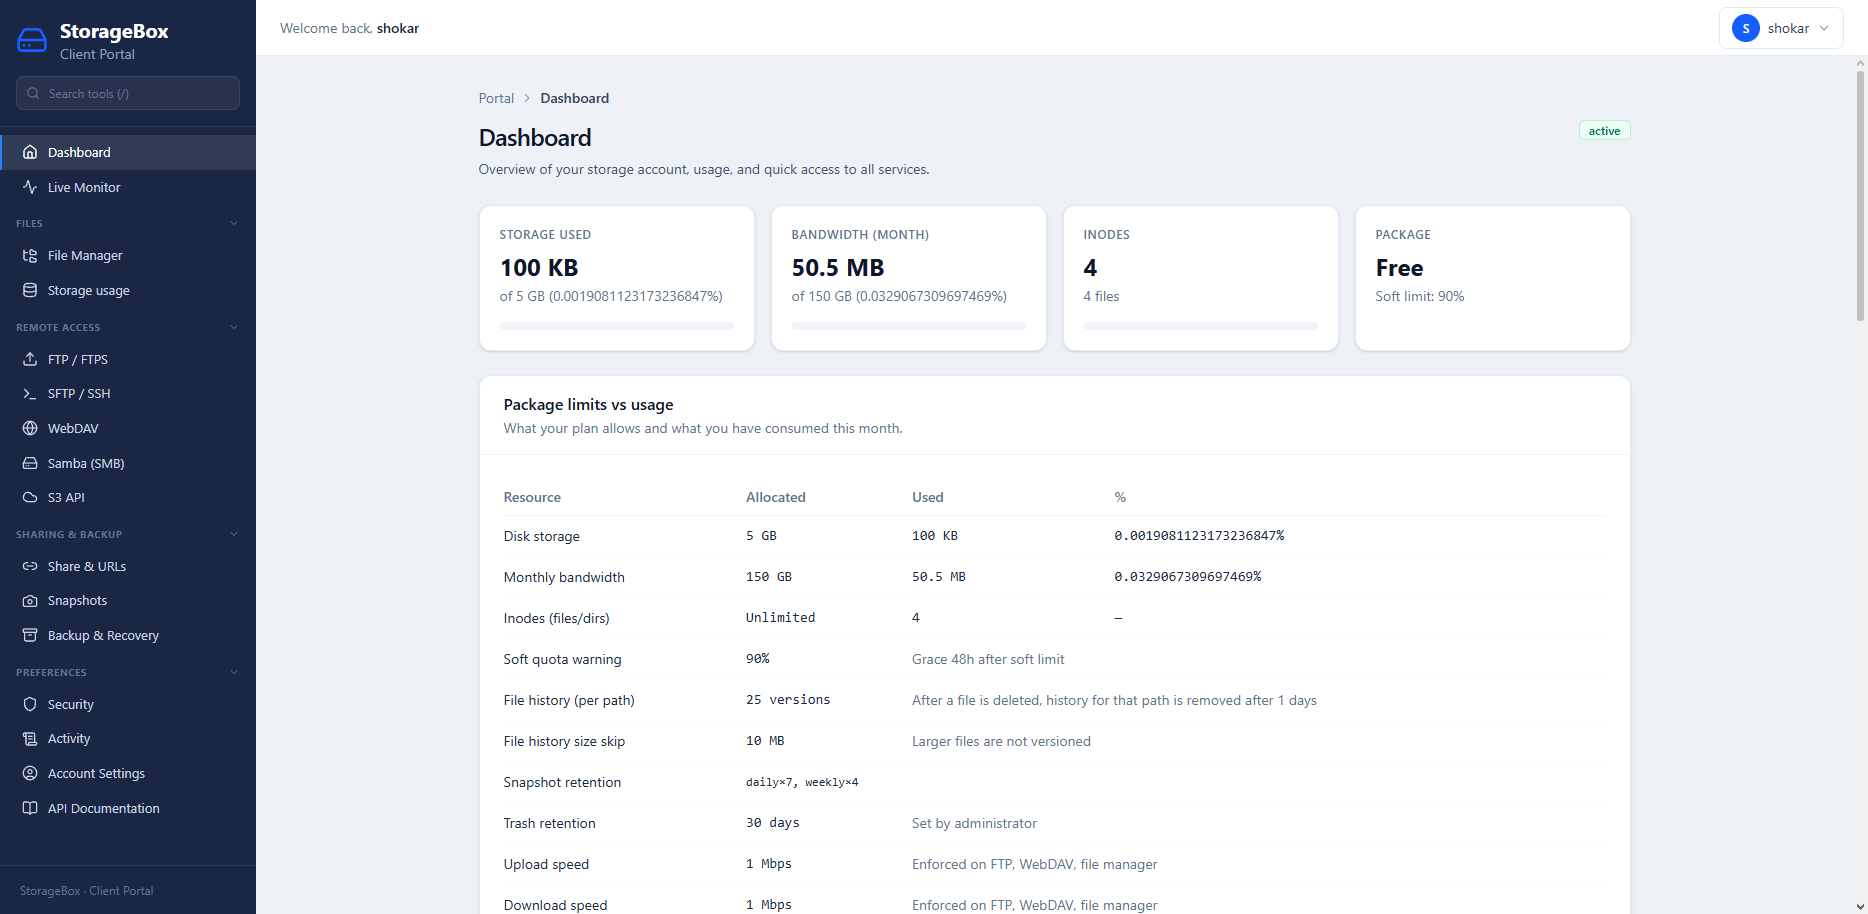Click the 'Free' package name
This screenshot has height=914, width=1868.
(x=1399, y=268)
